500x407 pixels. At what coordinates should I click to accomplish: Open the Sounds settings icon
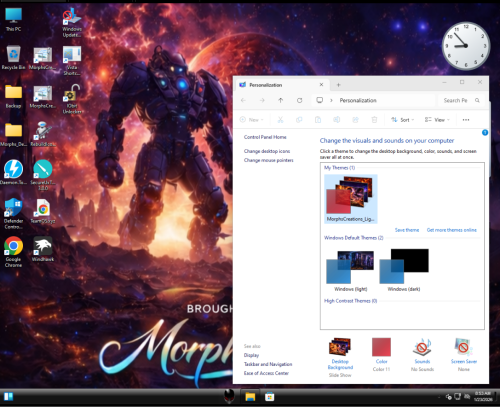point(422,354)
